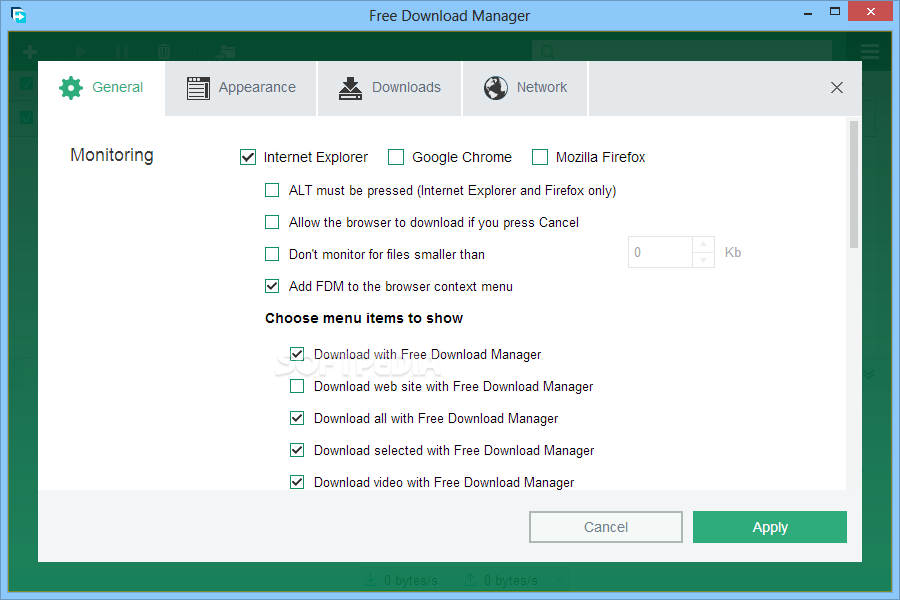Enable Mozilla Firefox monitoring
Screen dimensions: 900x600
coord(540,157)
